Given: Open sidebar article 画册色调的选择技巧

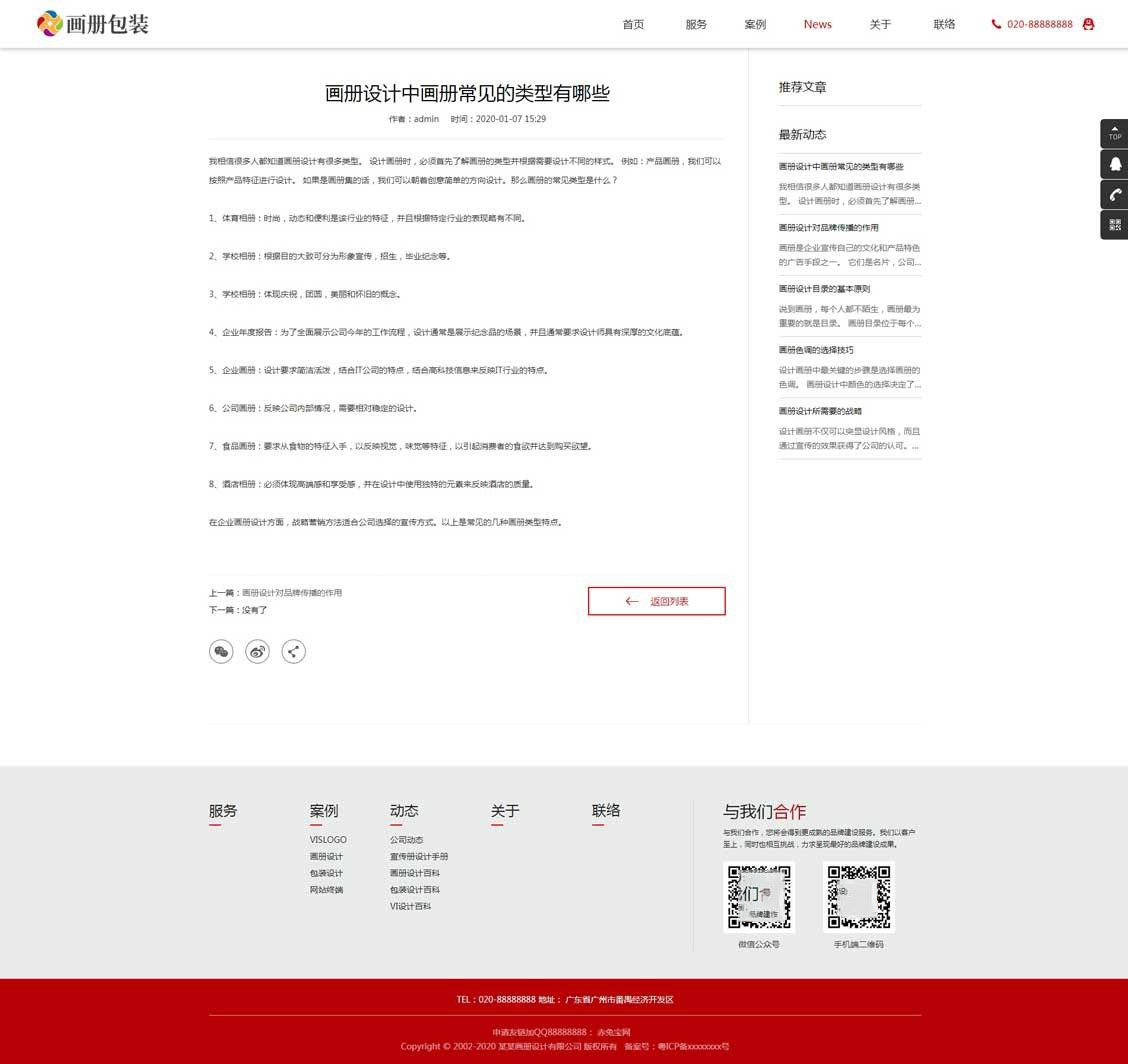Looking at the screenshot, I should click(816, 350).
